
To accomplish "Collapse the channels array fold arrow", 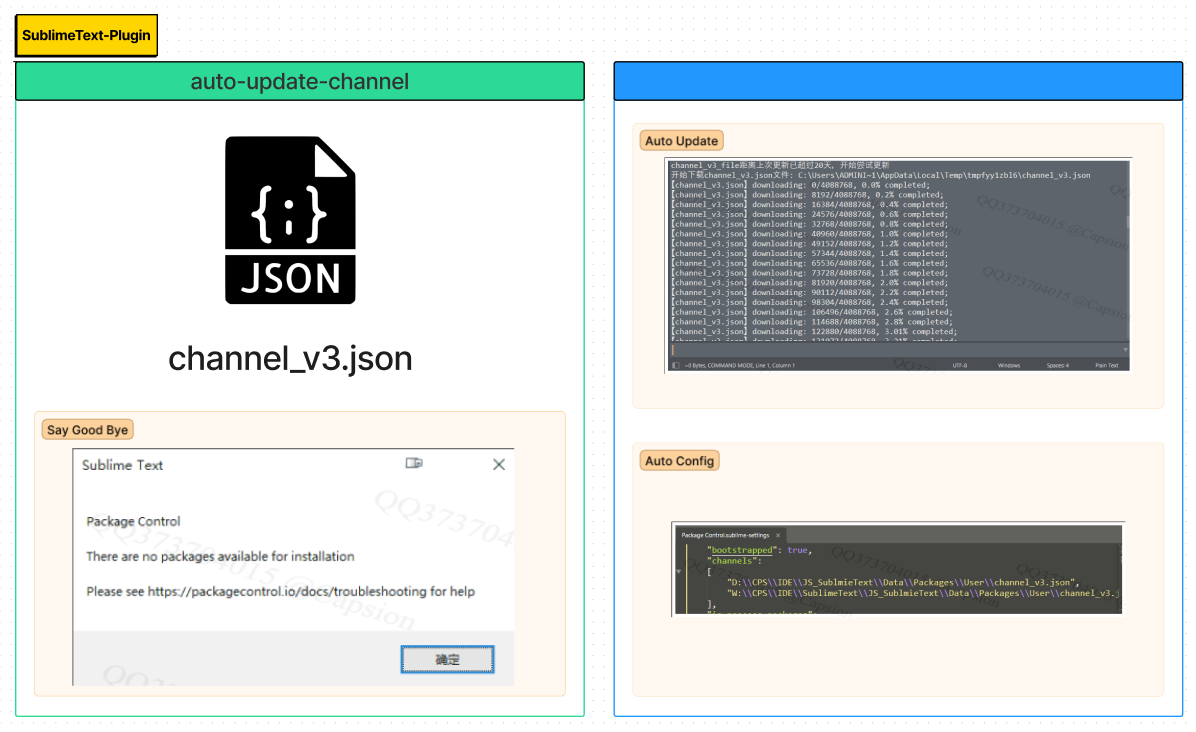I will pos(678,571).
